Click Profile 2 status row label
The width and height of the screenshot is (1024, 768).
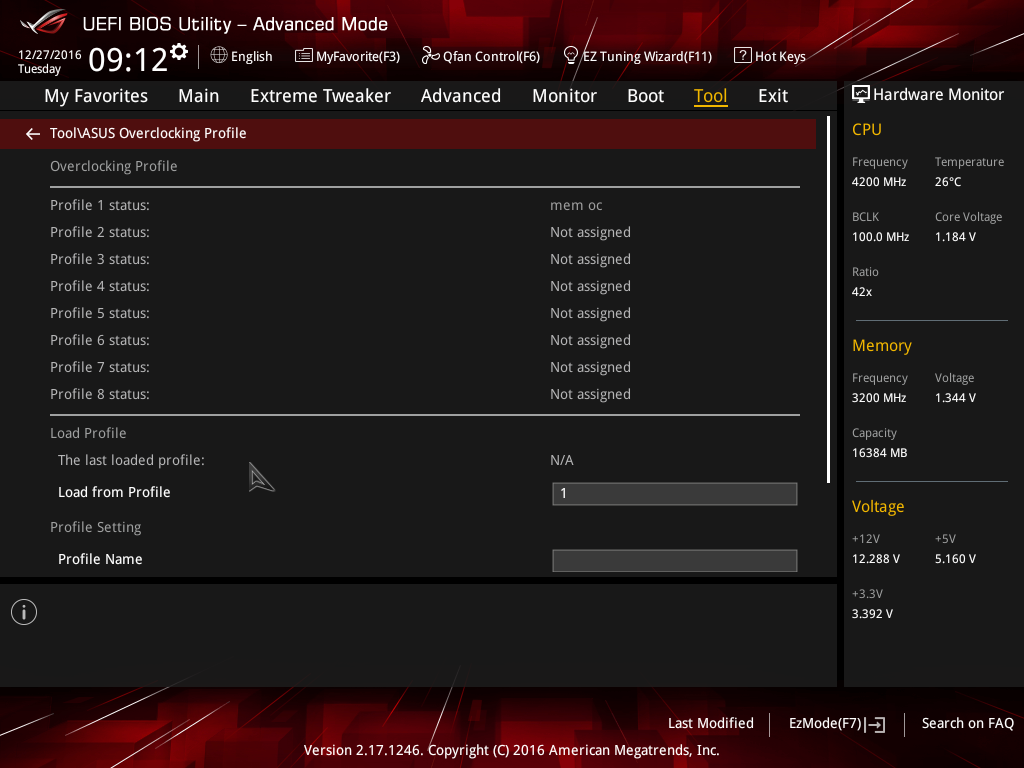100,232
